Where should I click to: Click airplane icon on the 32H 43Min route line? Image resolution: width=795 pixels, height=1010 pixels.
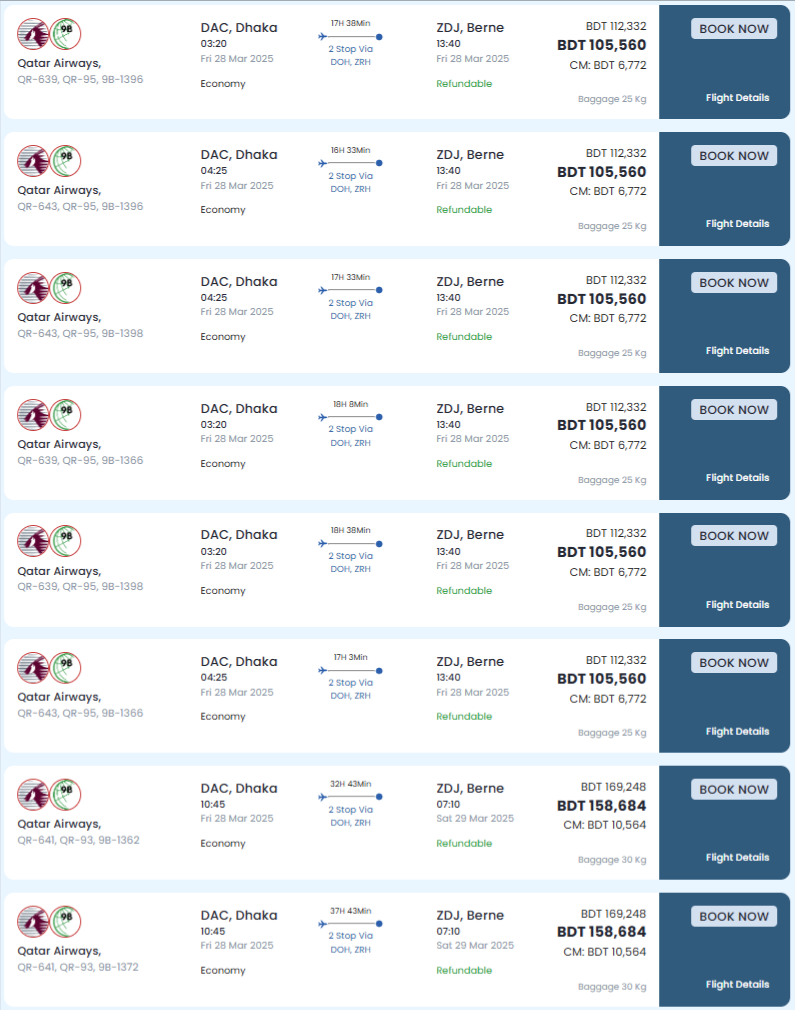point(323,797)
